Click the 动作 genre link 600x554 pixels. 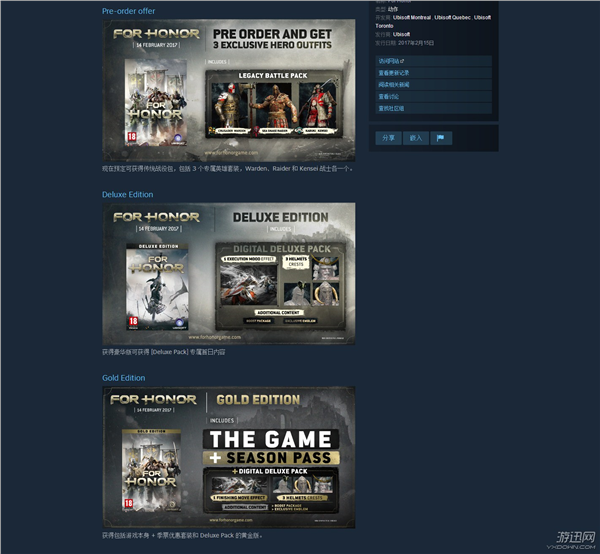coord(393,9)
